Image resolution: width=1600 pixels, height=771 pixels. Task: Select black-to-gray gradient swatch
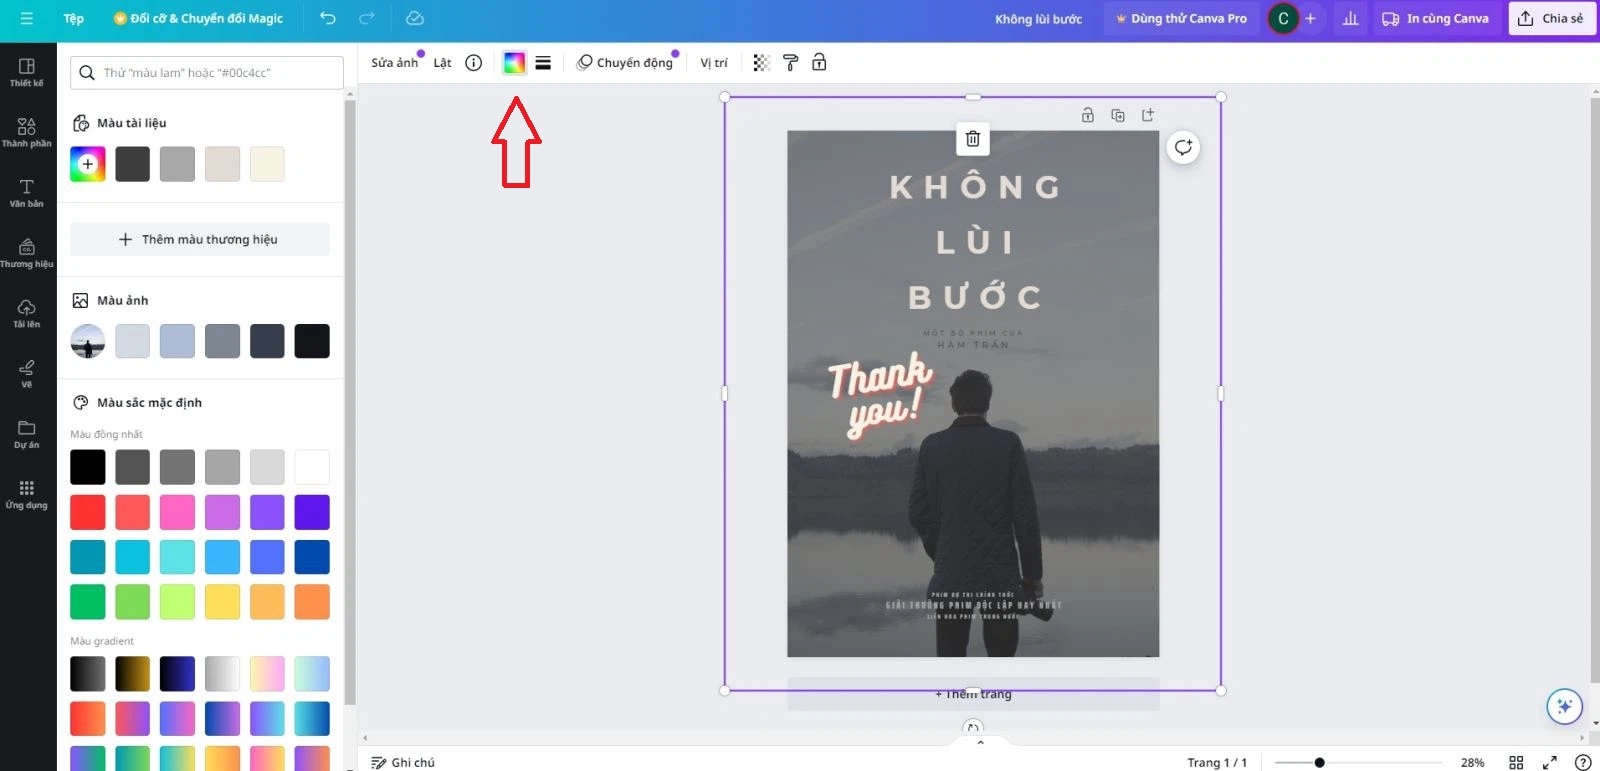pos(88,674)
